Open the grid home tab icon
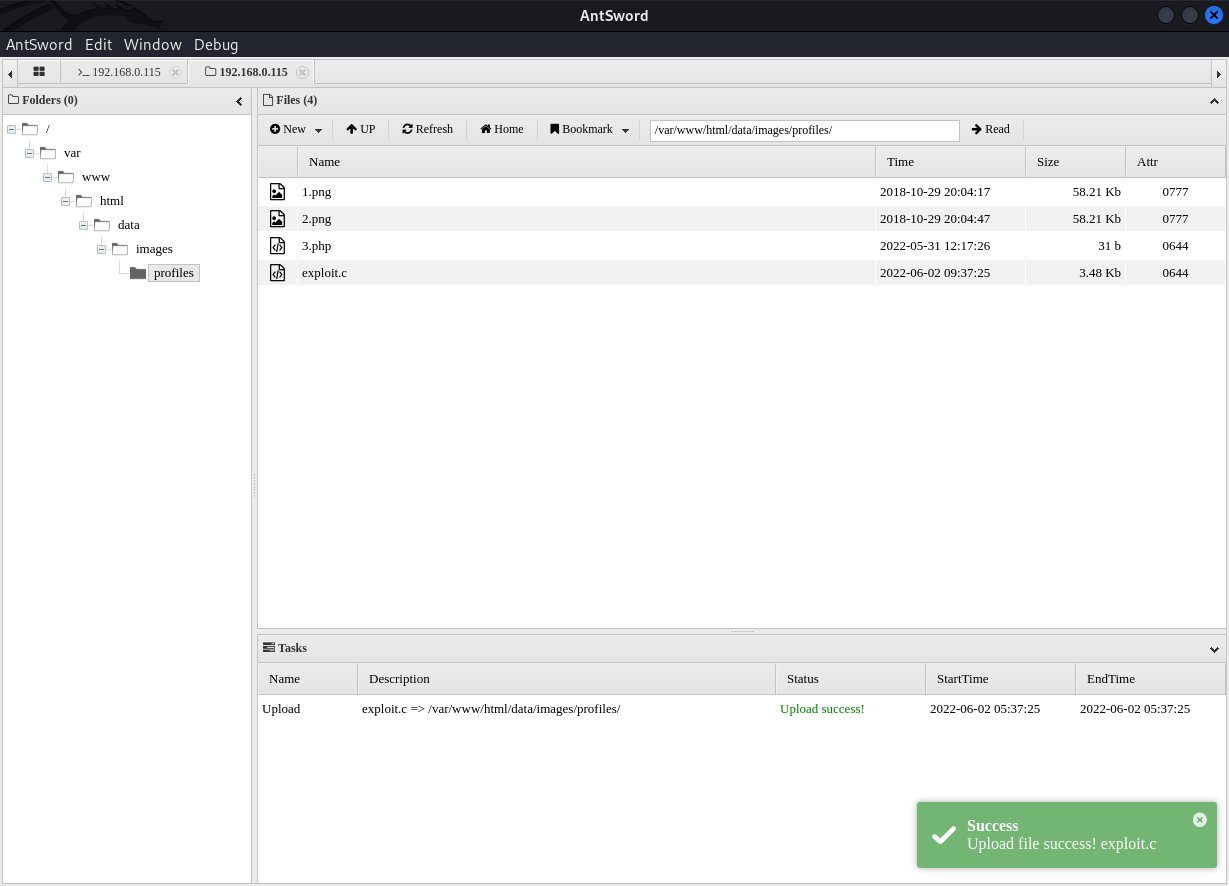 pyautogui.click(x=39, y=72)
